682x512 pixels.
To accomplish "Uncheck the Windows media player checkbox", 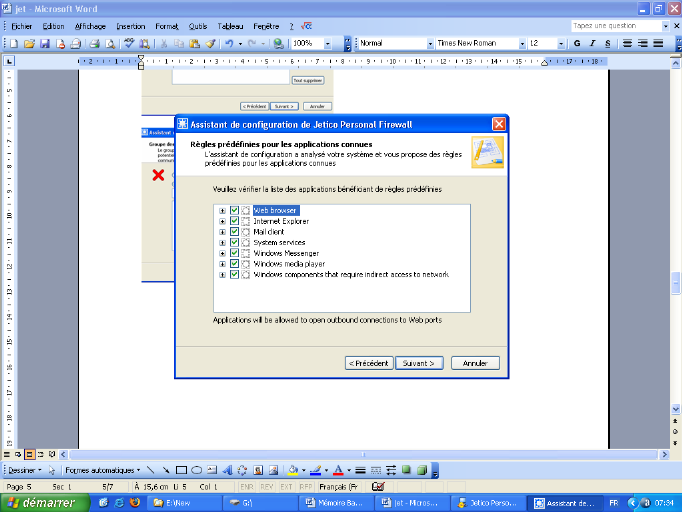I will [234, 264].
